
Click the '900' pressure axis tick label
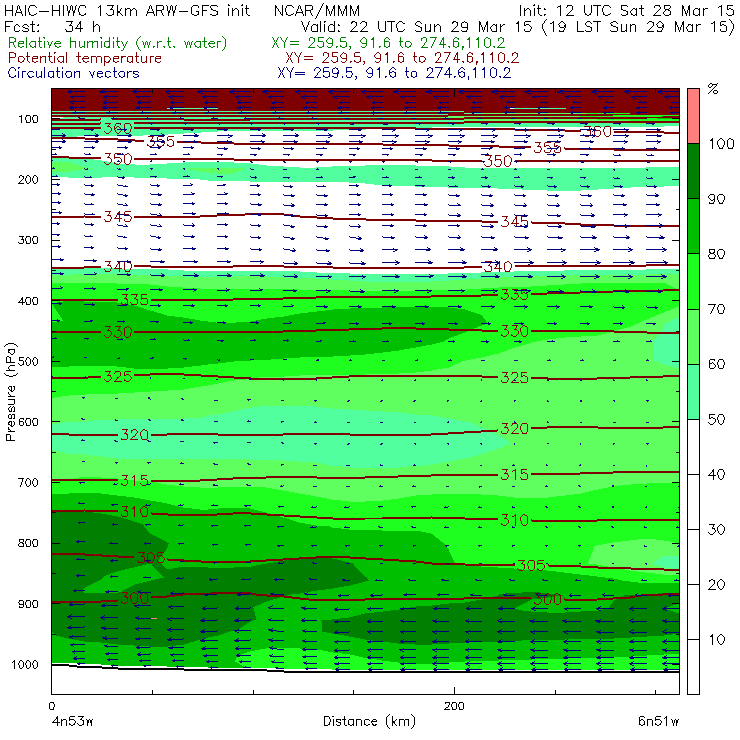[28, 604]
